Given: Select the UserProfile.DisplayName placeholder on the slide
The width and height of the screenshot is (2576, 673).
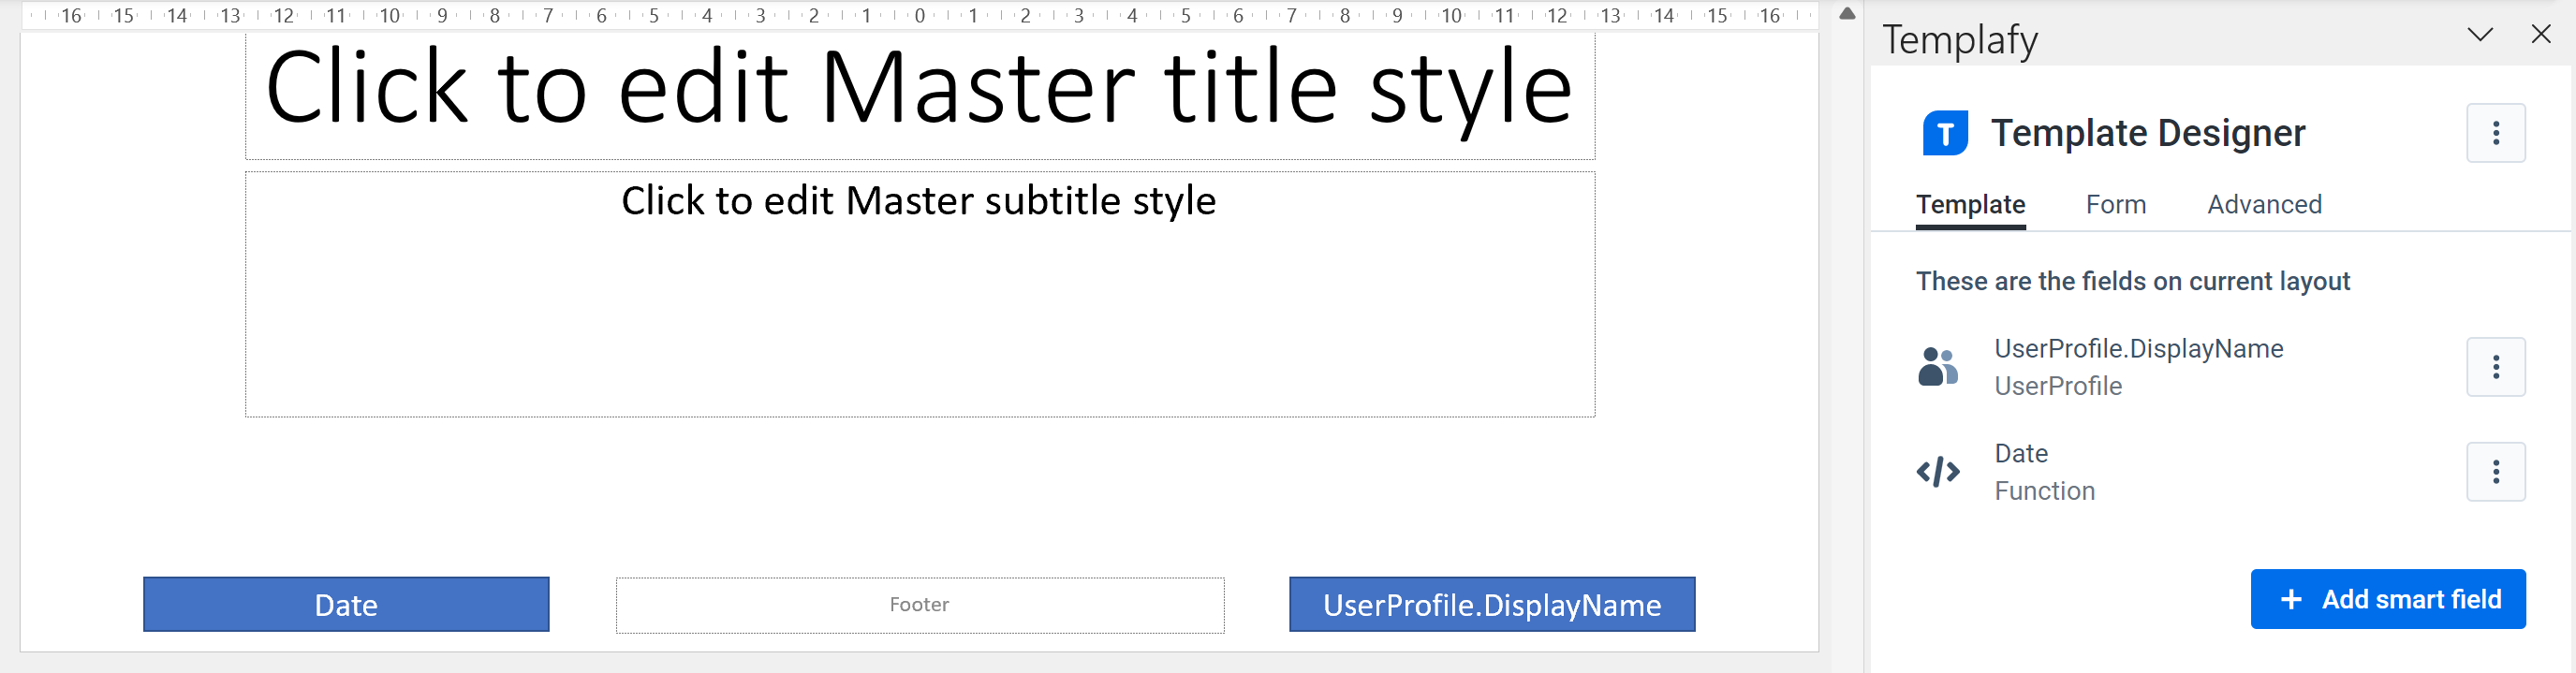Looking at the screenshot, I should [1491, 604].
